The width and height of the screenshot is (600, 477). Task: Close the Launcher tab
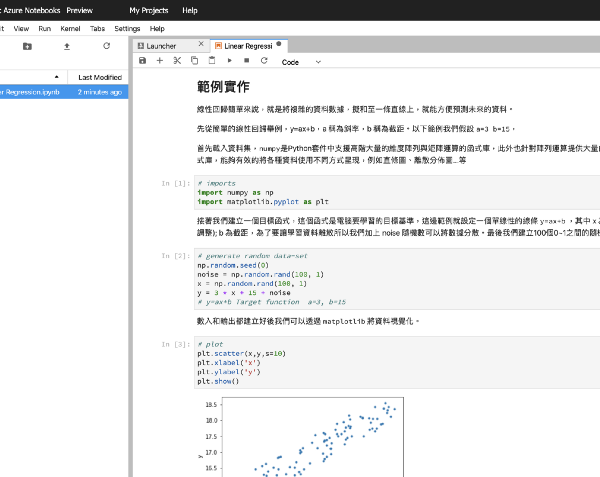click(201, 46)
